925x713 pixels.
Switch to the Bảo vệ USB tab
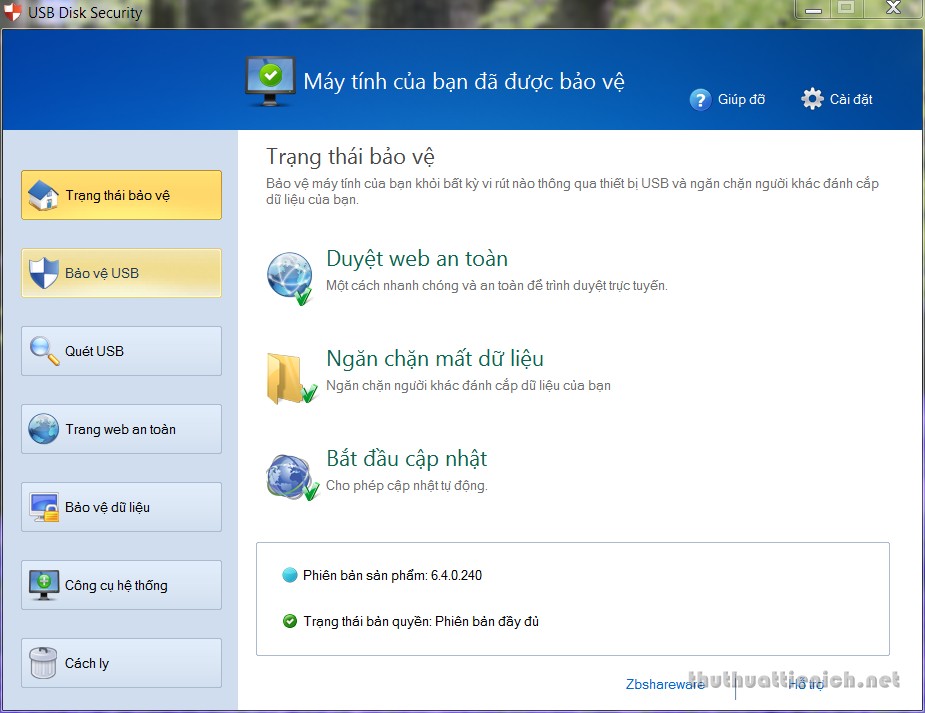(122, 273)
